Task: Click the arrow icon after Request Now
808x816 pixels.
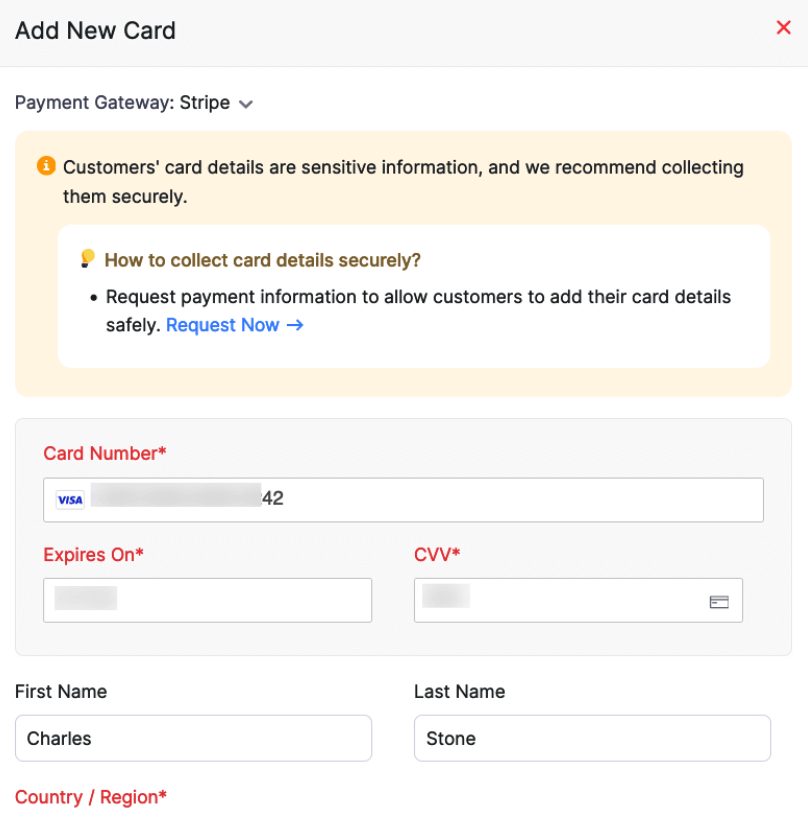Action: pos(298,325)
